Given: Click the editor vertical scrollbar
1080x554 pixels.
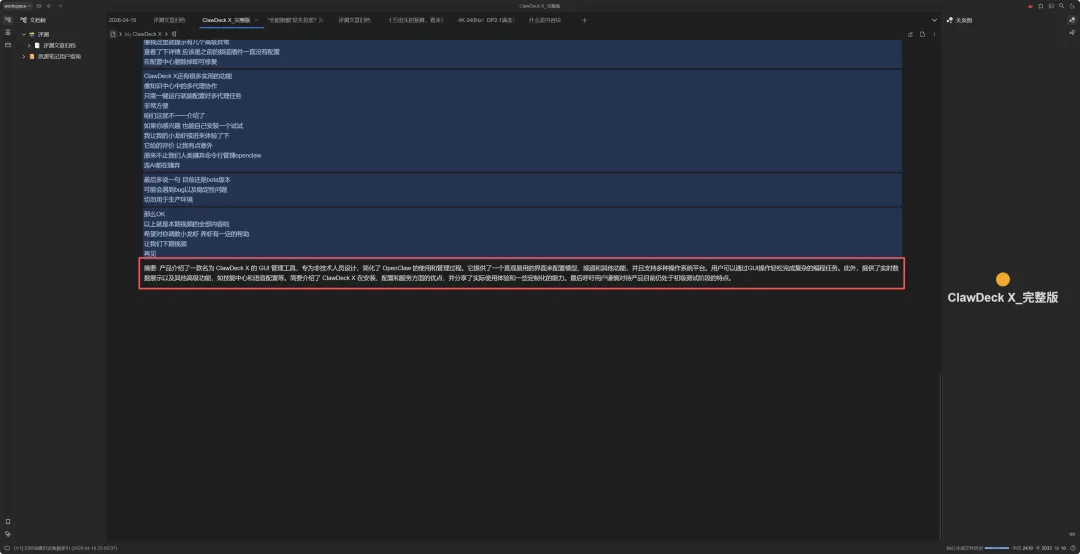Looking at the screenshot, I should (x=940, y=455).
